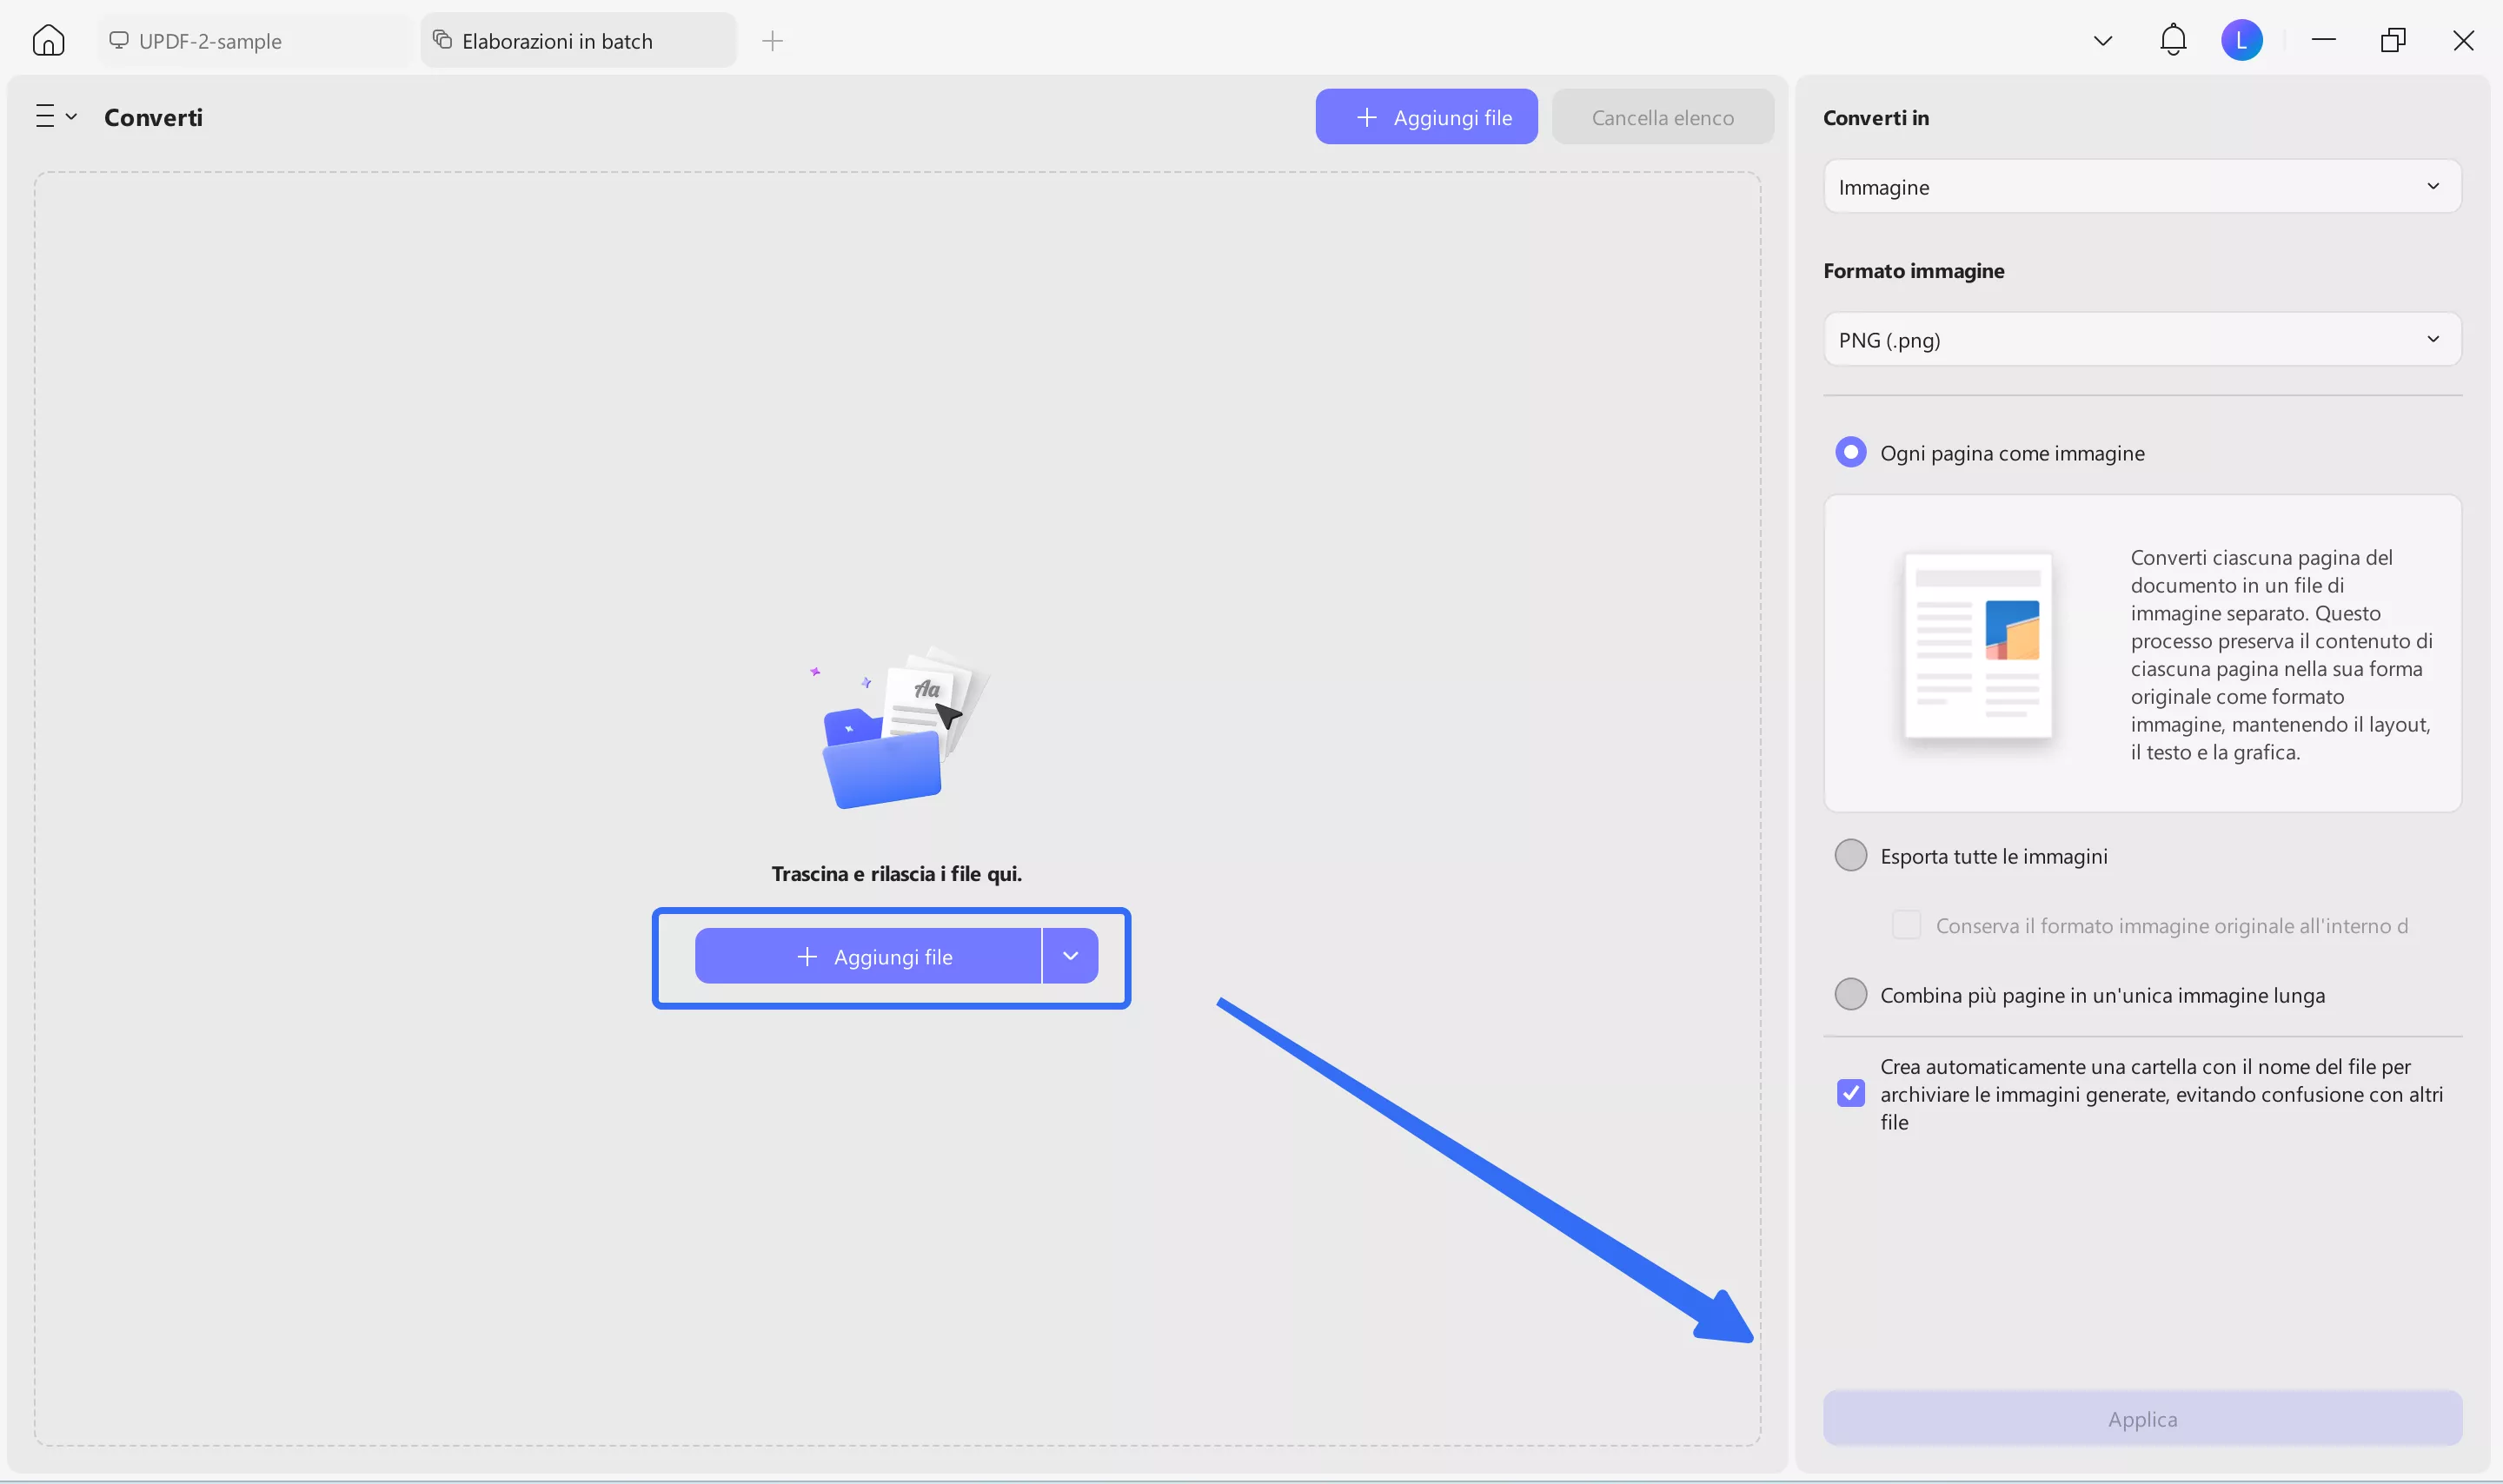
Task: Click the monitor icon on UPDF-2-sample tab
Action: pos(119,40)
